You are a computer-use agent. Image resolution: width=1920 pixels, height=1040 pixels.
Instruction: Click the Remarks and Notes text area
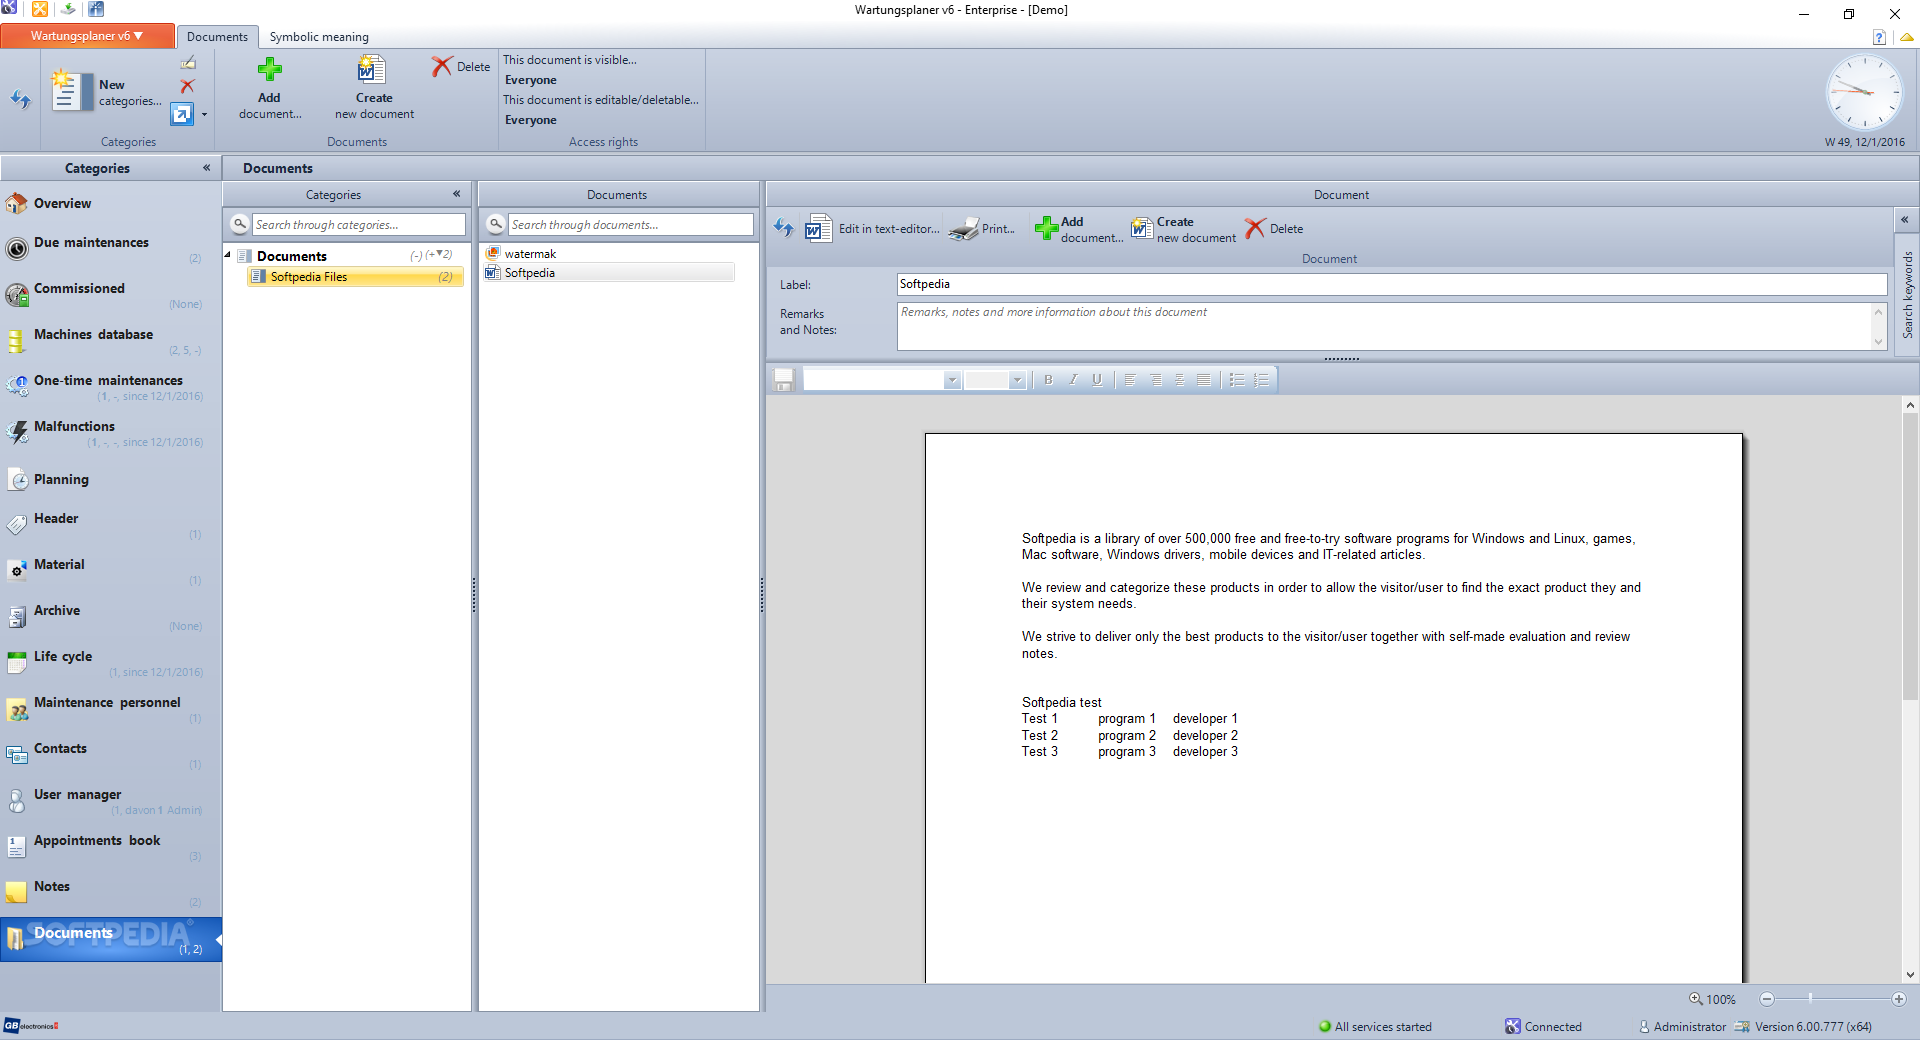pyautogui.click(x=1385, y=326)
